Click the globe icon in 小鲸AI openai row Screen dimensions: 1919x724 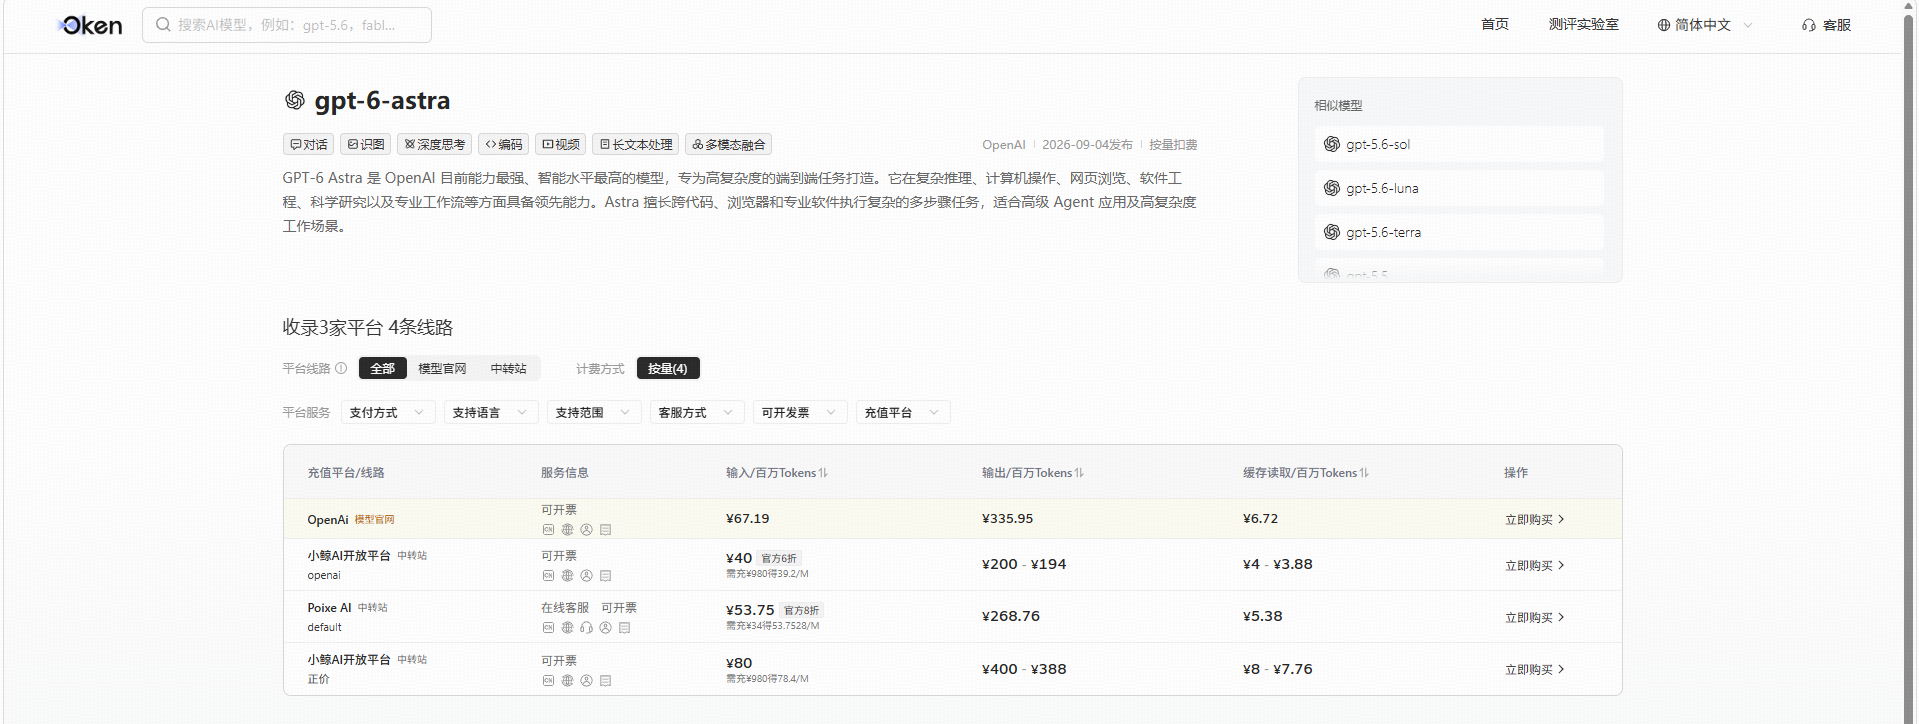point(567,576)
